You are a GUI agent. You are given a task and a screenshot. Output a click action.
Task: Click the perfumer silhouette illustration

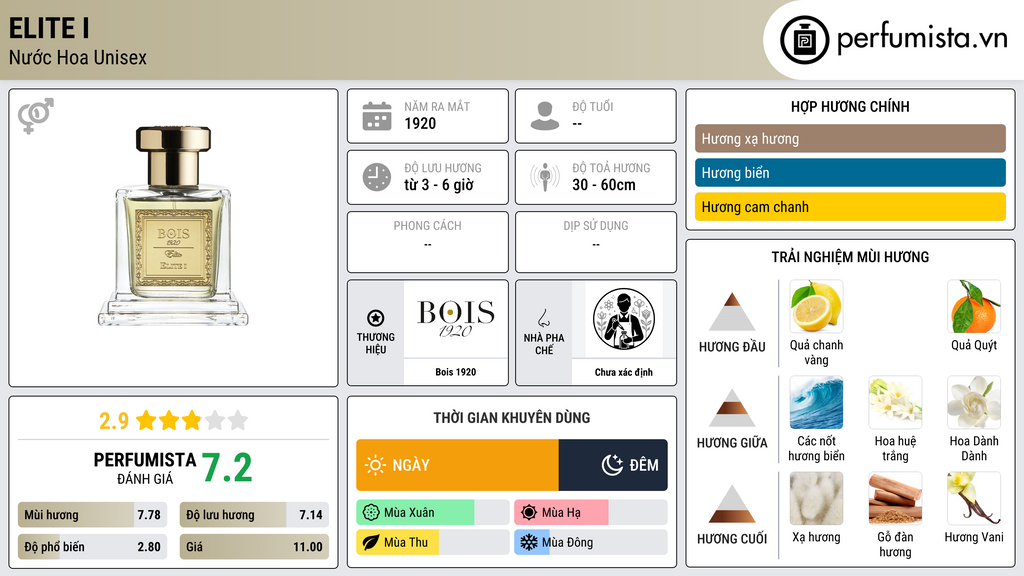click(x=624, y=319)
